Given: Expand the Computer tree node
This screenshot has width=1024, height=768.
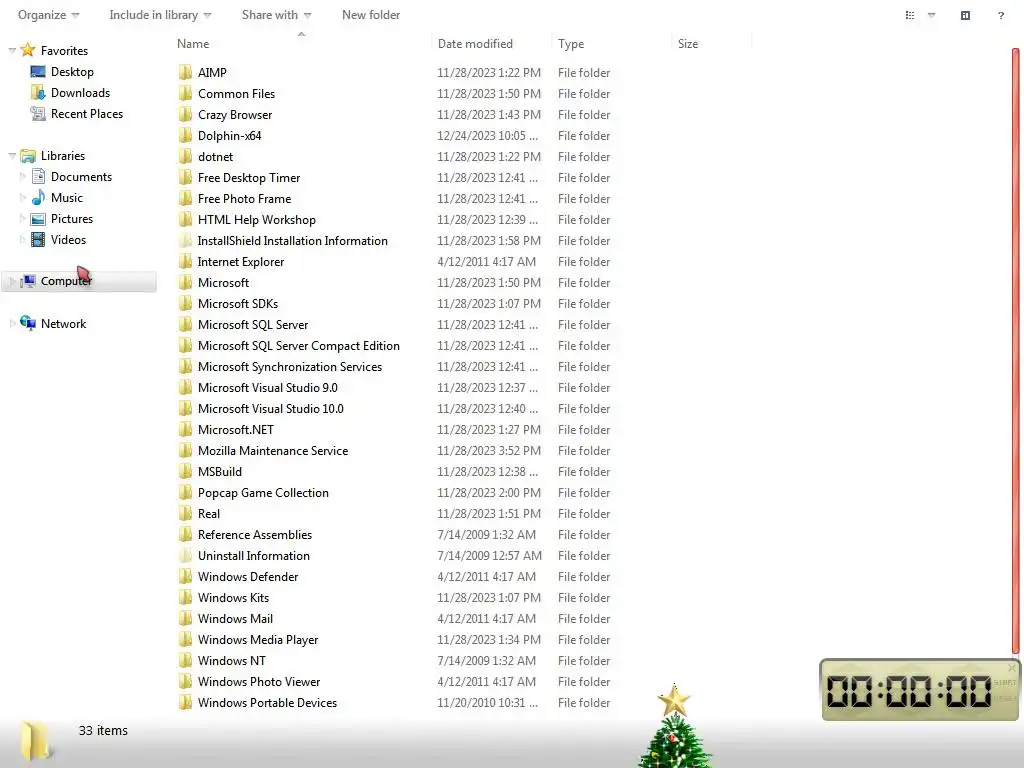Looking at the screenshot, I should 12,281.
